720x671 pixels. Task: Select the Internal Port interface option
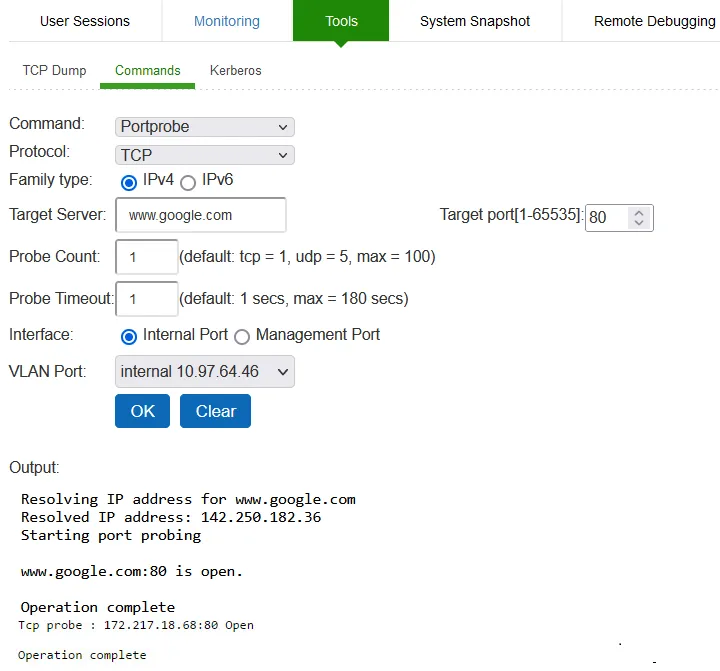129,337
